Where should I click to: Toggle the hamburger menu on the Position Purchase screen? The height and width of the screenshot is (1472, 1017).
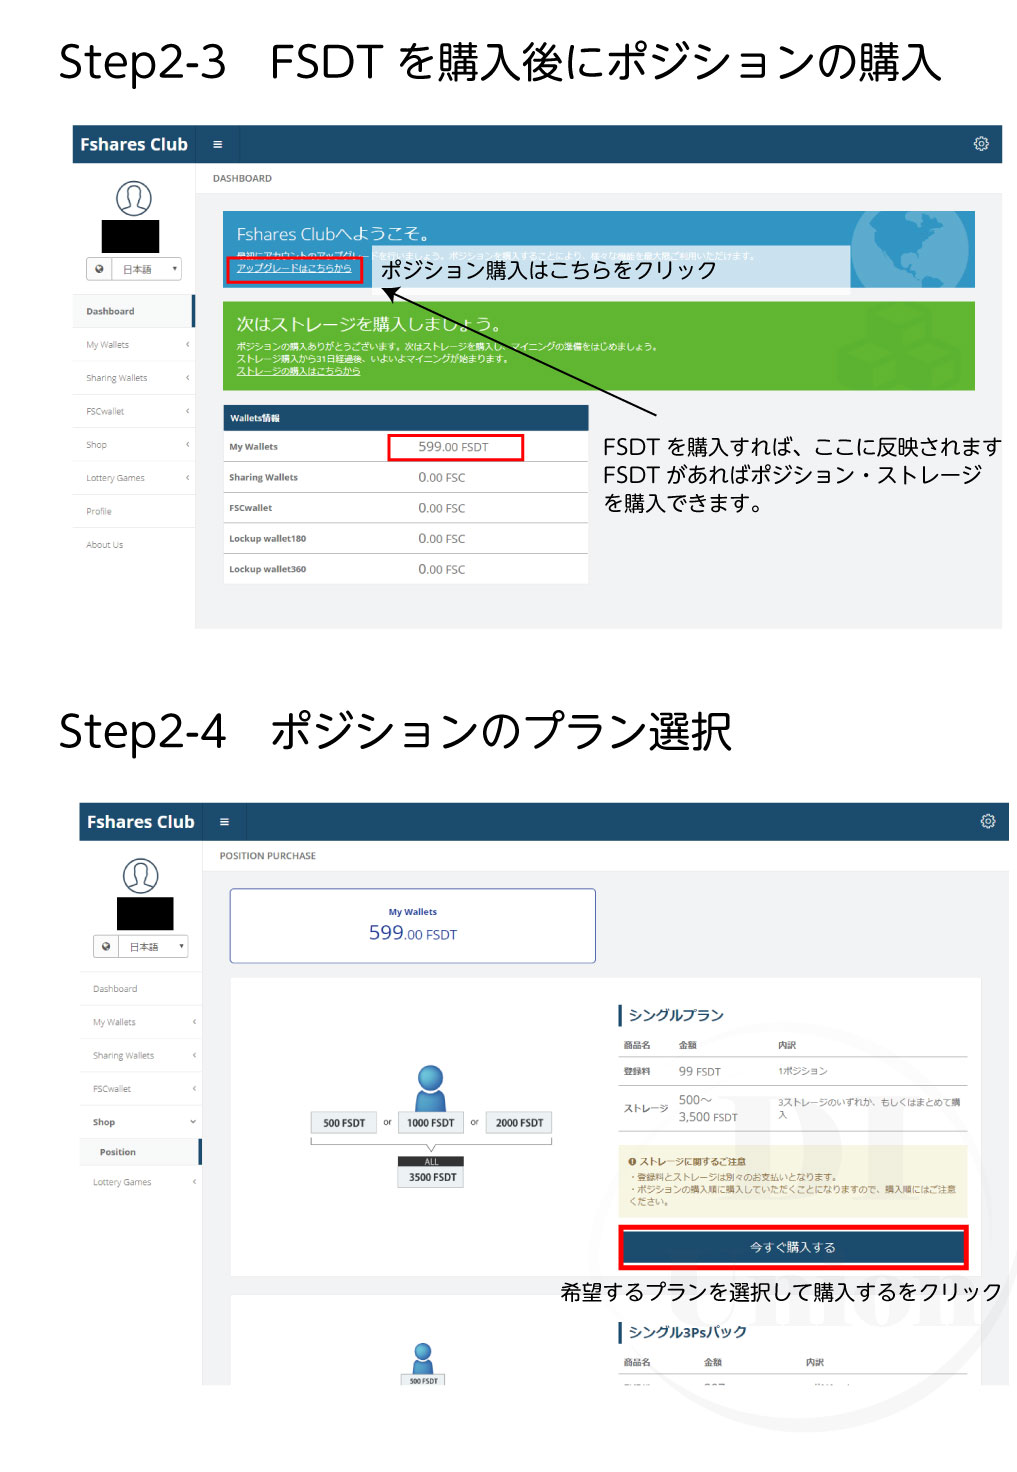click(x=224, y=821)
